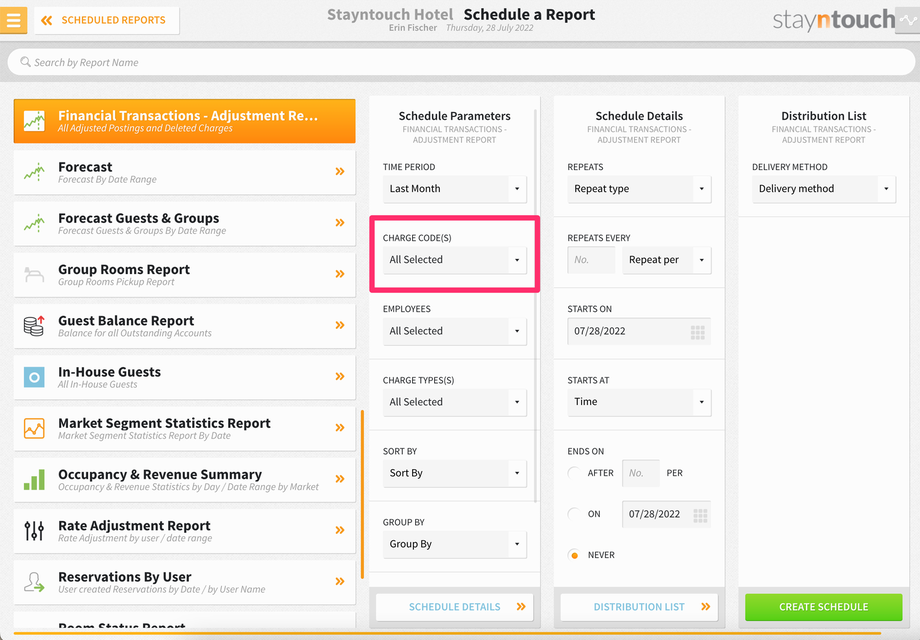Open the hamburger main menu
This screenshot has height=640, width=920.
(x=13, y=20)
